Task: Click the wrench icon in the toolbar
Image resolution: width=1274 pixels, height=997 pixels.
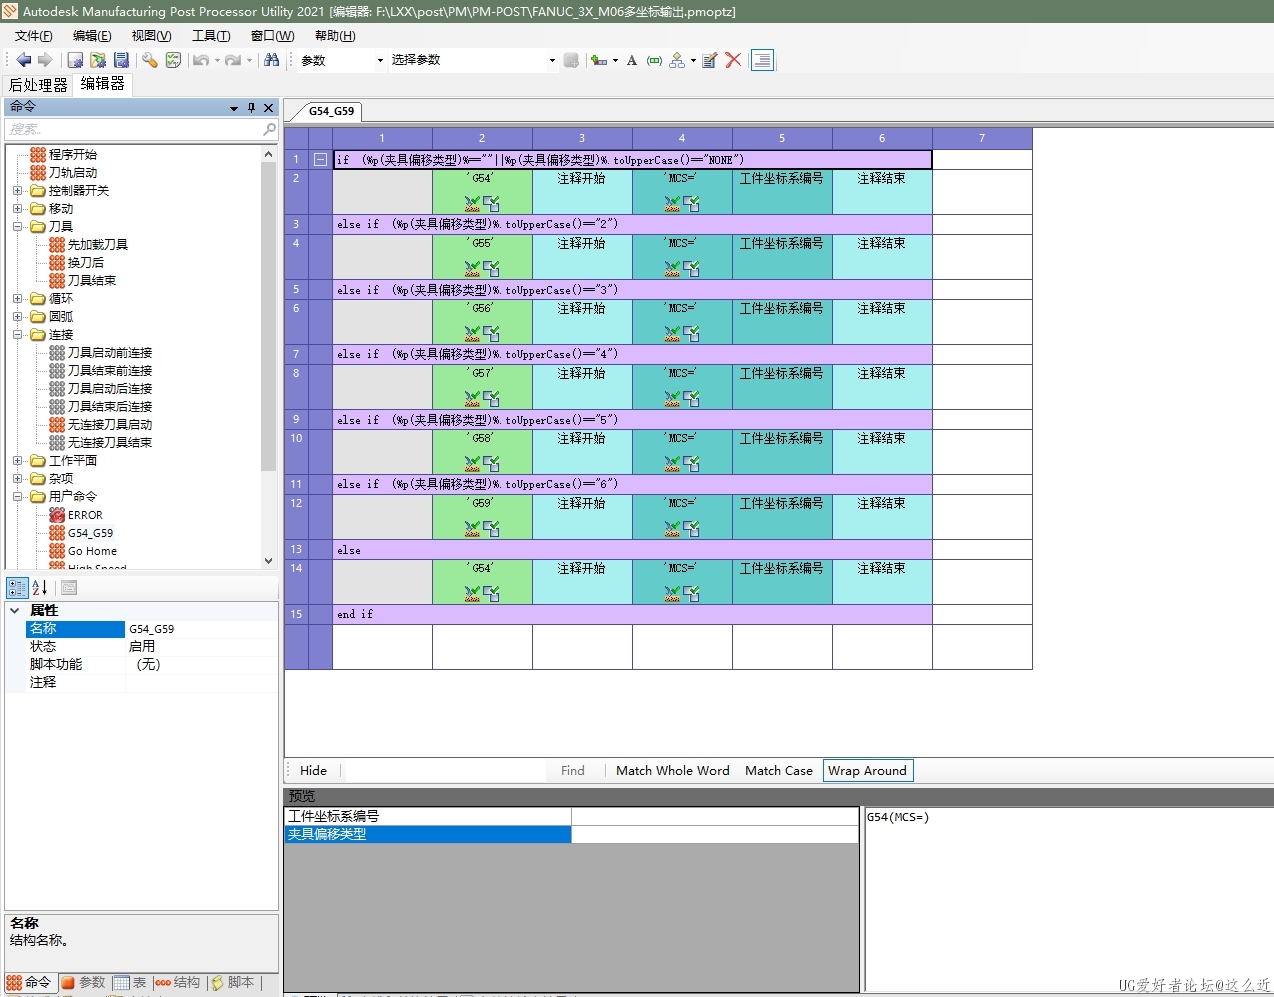Action: point(149,60)
